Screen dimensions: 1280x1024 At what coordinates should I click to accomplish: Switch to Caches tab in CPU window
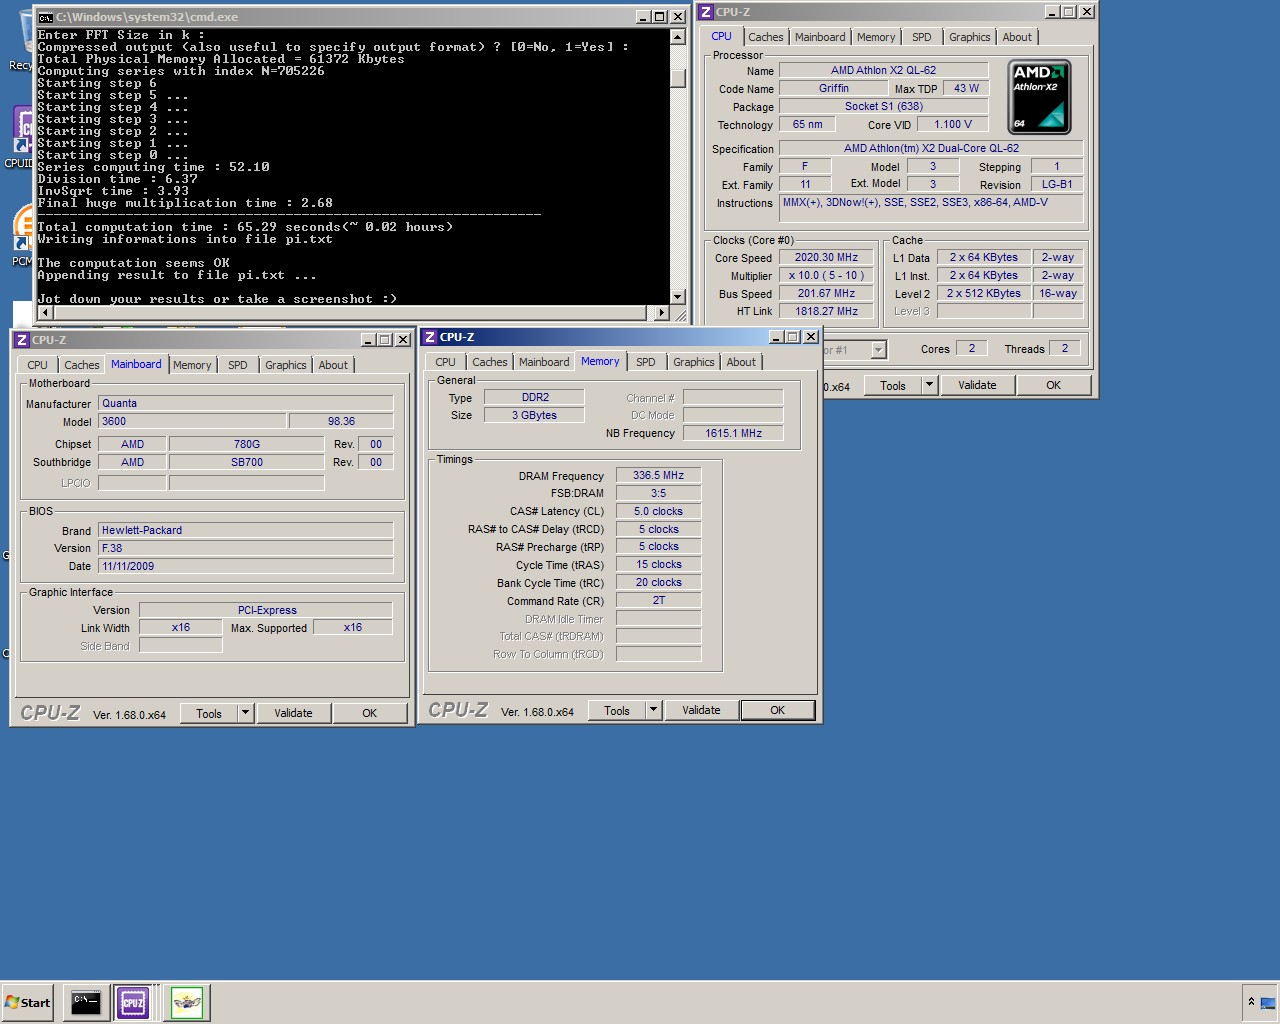click(x=766, y=37)
